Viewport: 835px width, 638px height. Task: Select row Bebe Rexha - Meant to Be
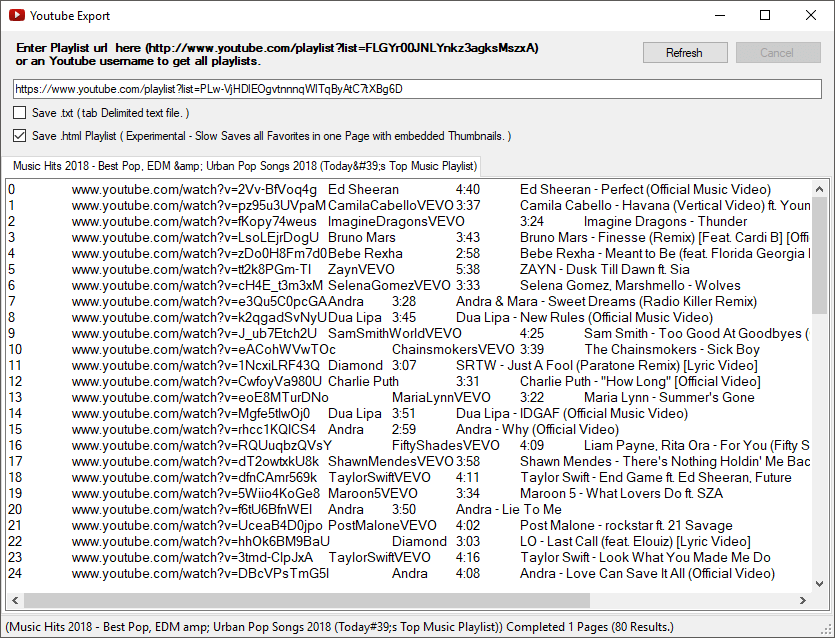click(x=409, y=253)
